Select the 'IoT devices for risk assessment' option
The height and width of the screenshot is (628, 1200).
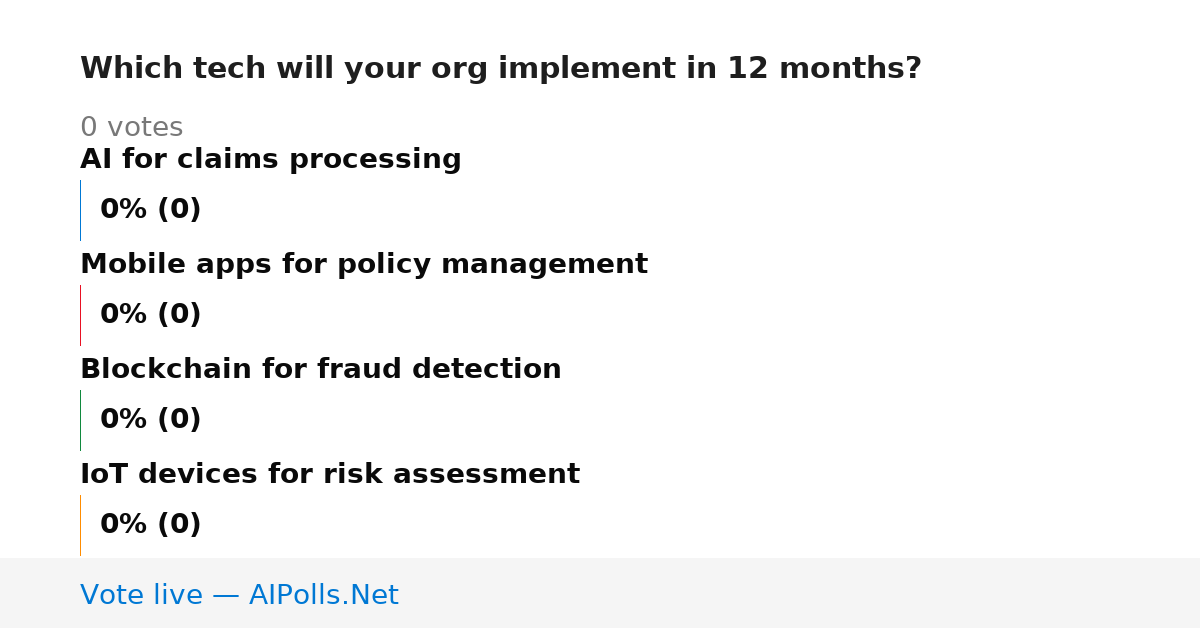coord(330,475)
